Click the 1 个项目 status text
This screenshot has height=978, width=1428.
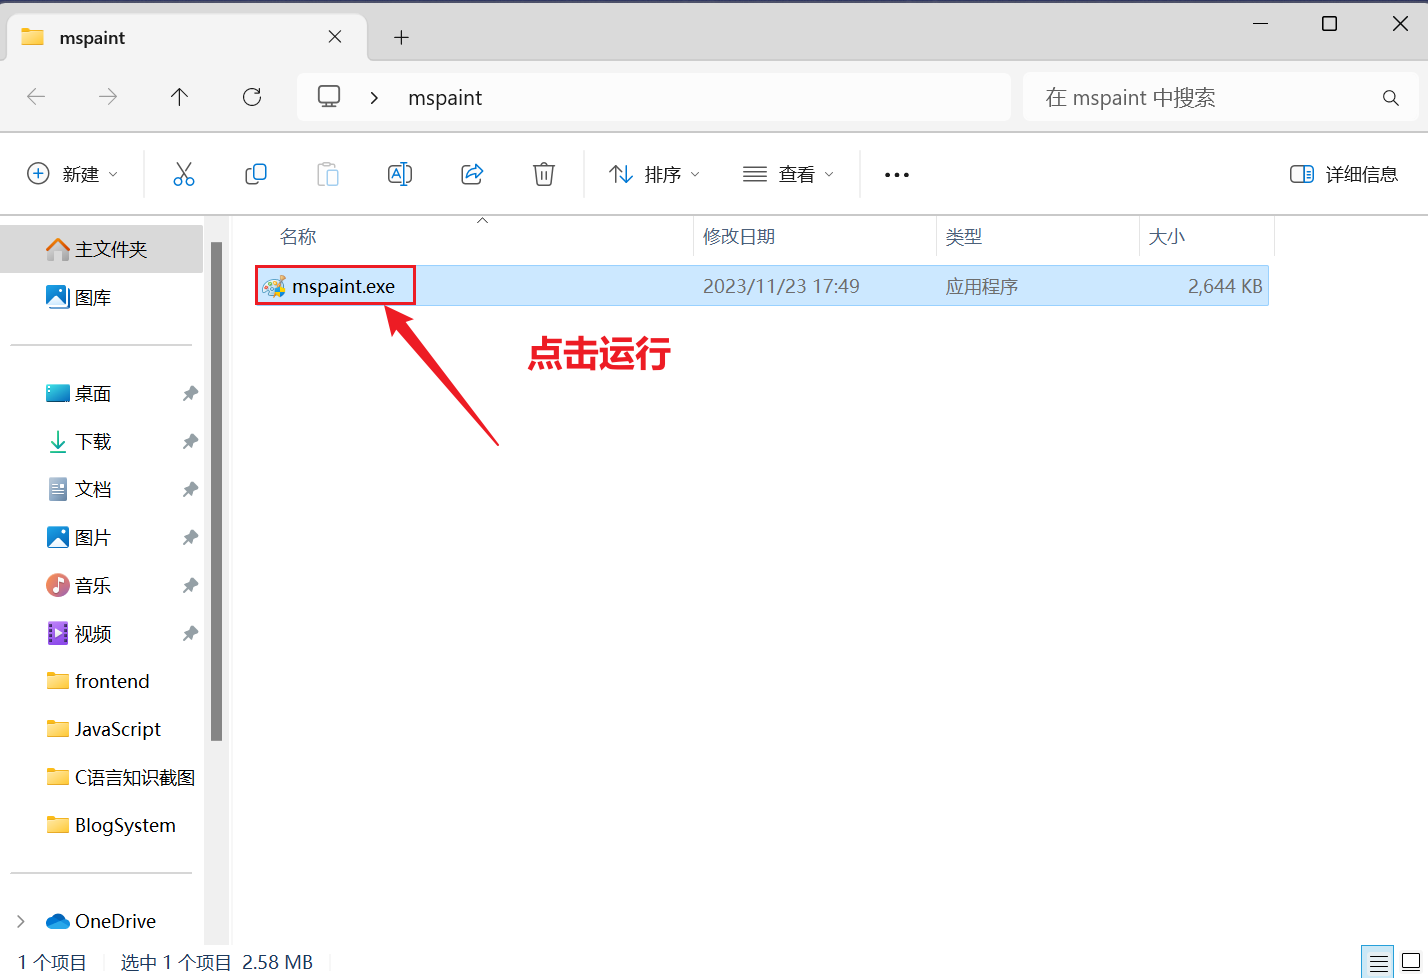tap(52, 963)
